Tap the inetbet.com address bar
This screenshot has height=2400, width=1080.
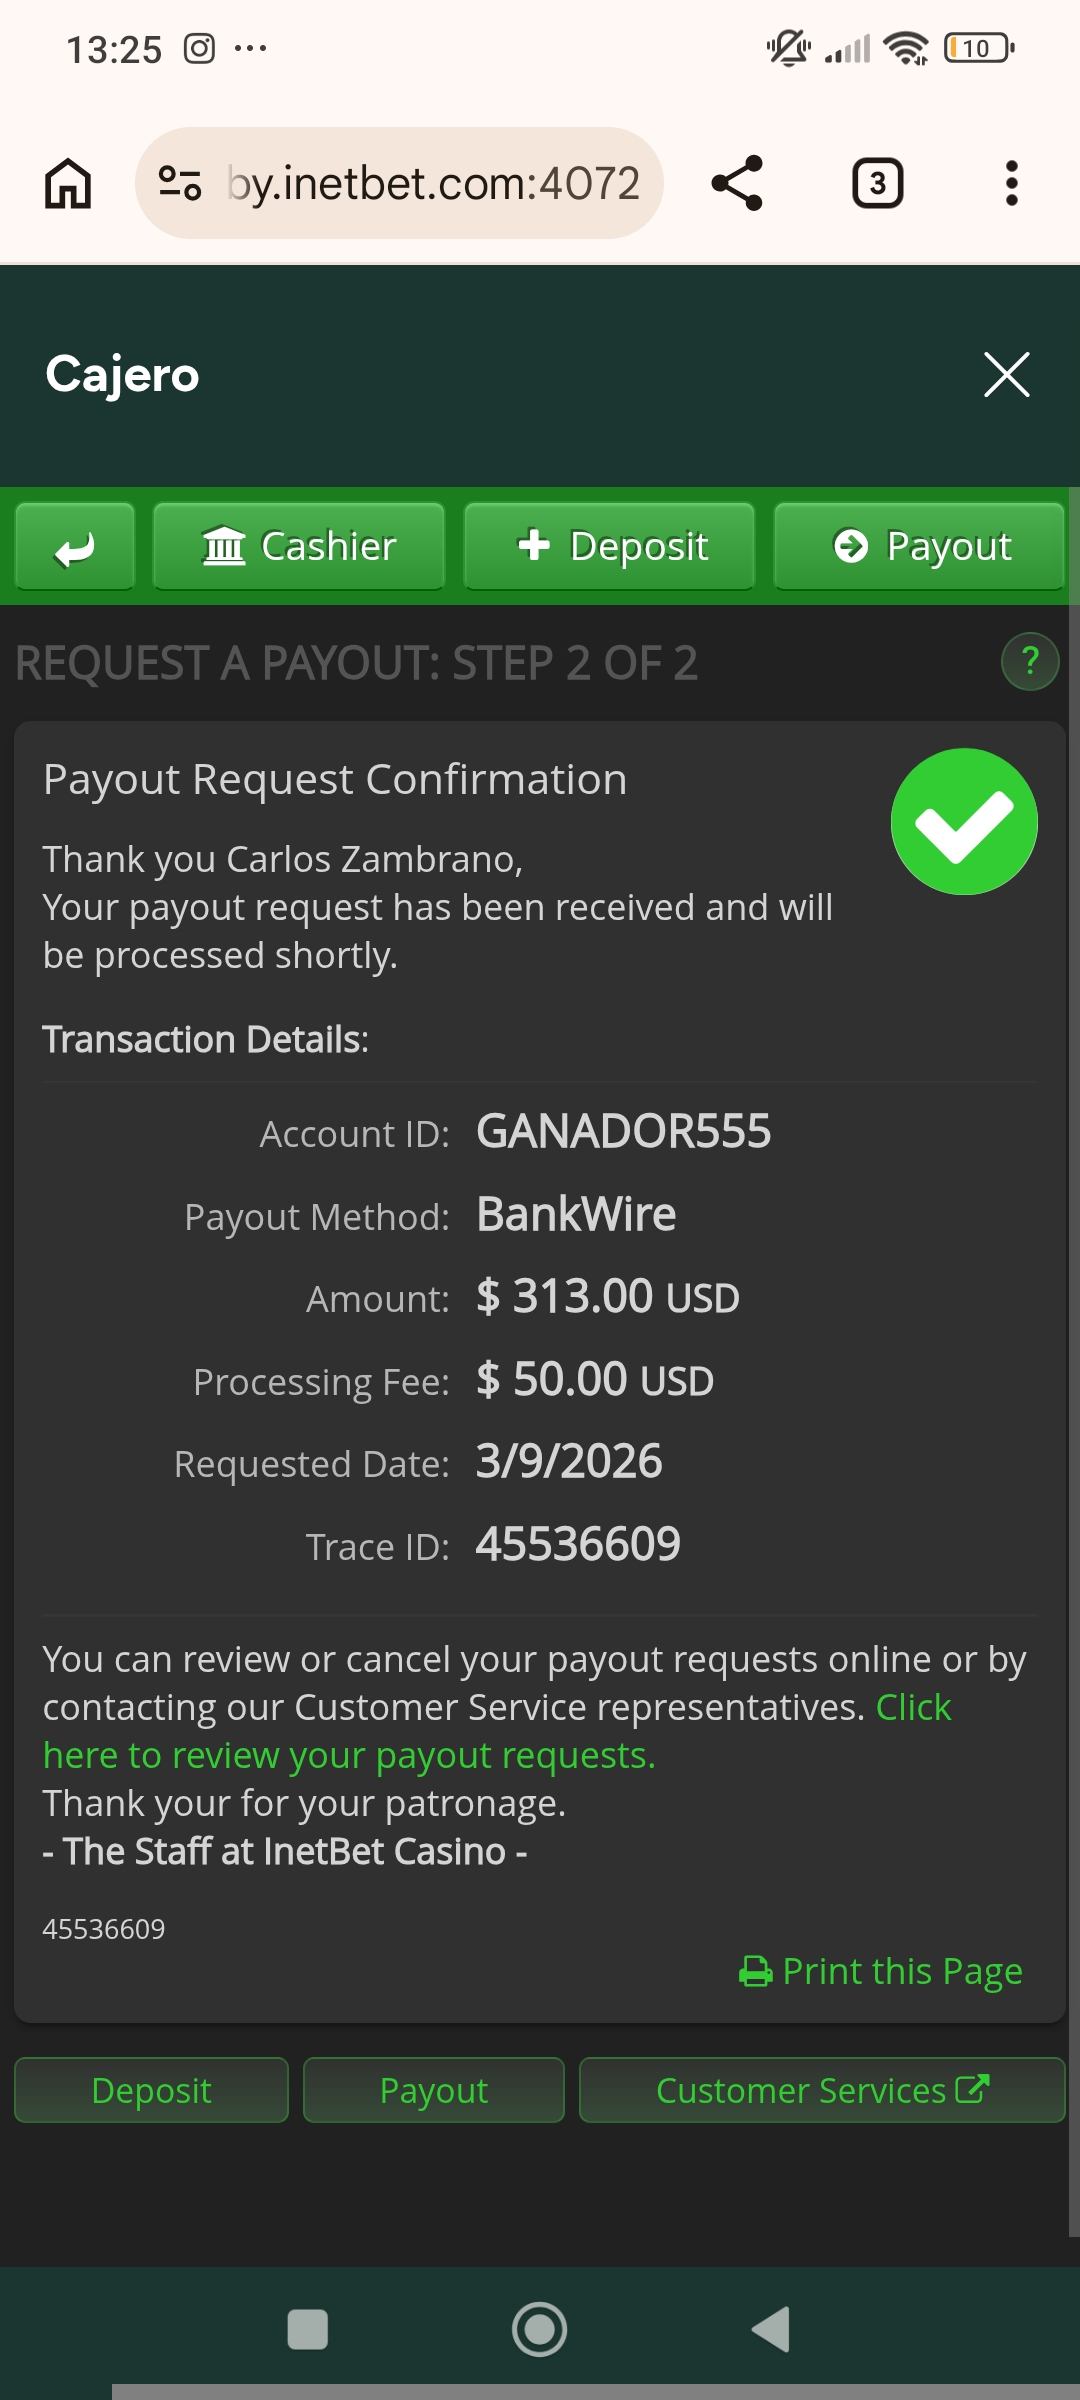pyautogui.click(x=432, y=184)
